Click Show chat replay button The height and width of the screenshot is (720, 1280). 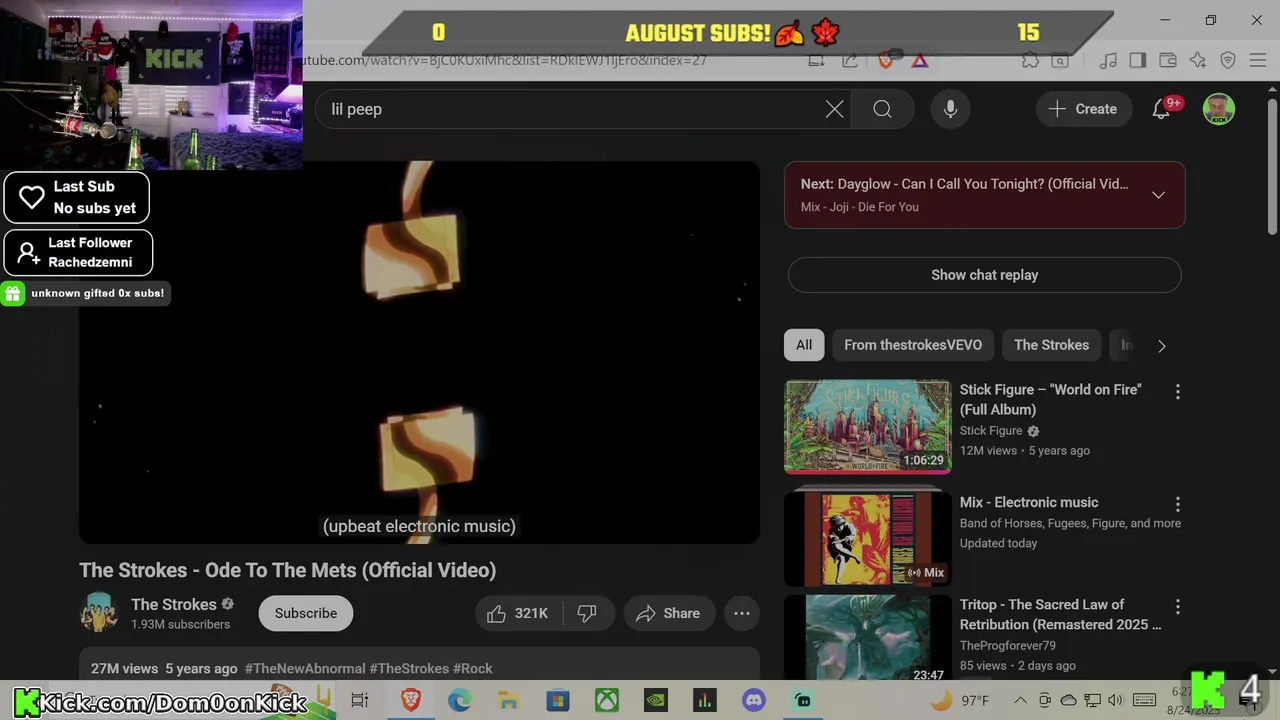(x=985, y=275)
